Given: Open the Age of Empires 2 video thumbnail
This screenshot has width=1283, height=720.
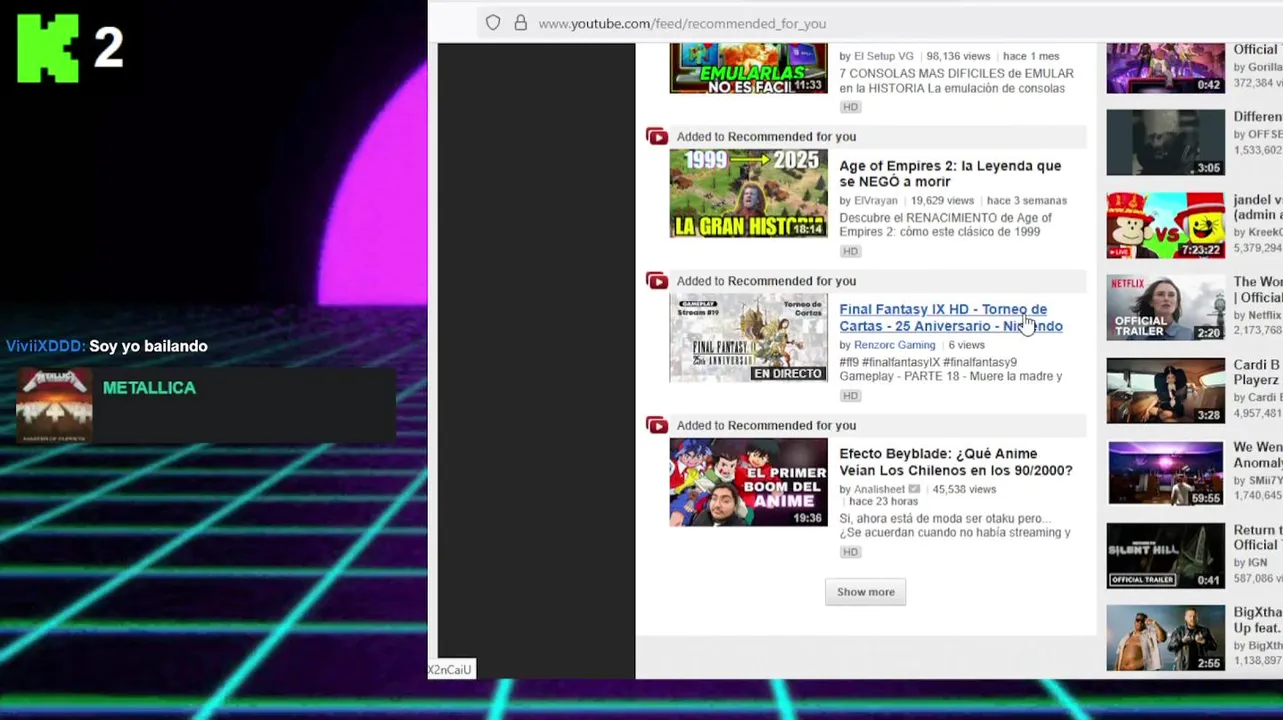Looking at the screenshot, I should (x=748, y=193).
